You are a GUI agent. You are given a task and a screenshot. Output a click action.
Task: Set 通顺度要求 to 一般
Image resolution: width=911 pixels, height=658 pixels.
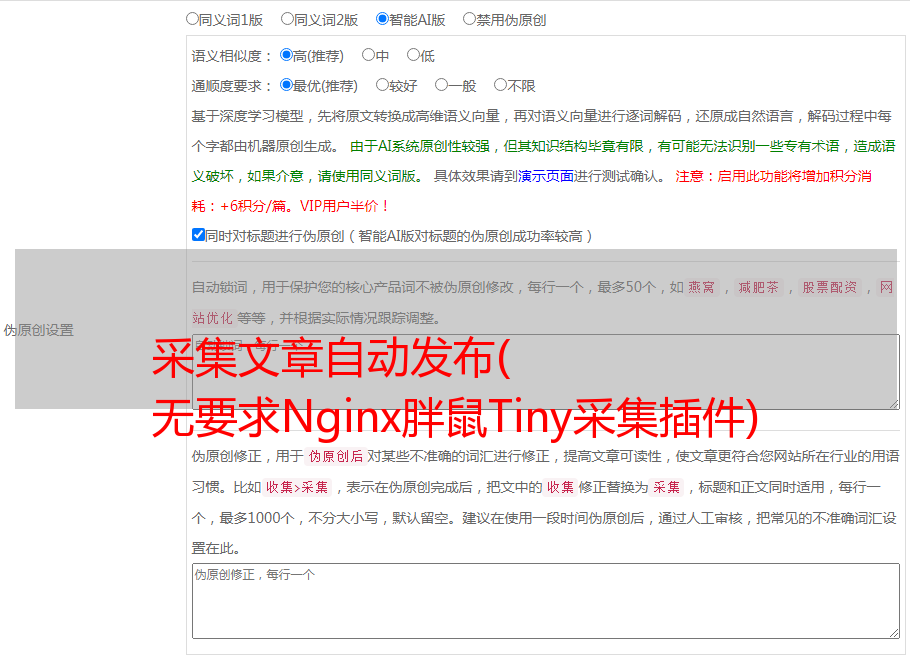(x=442, y=85)
